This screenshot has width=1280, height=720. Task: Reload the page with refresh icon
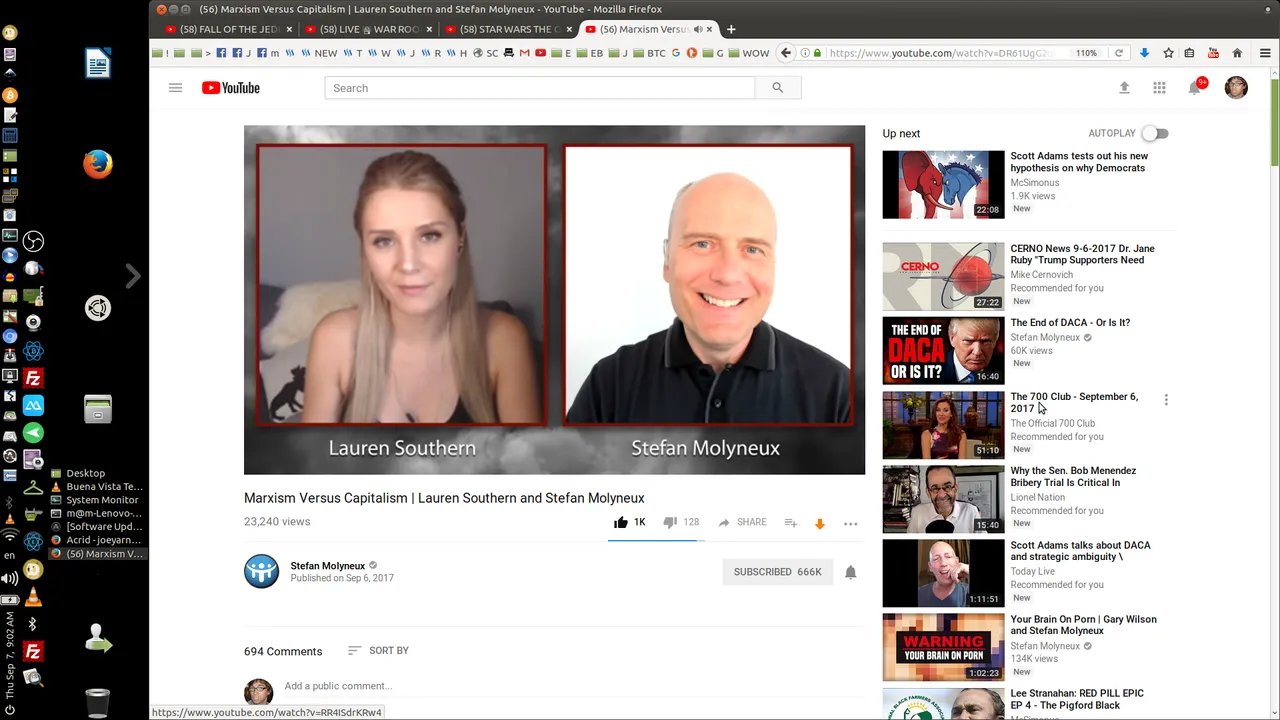(x=1118, y=53)
